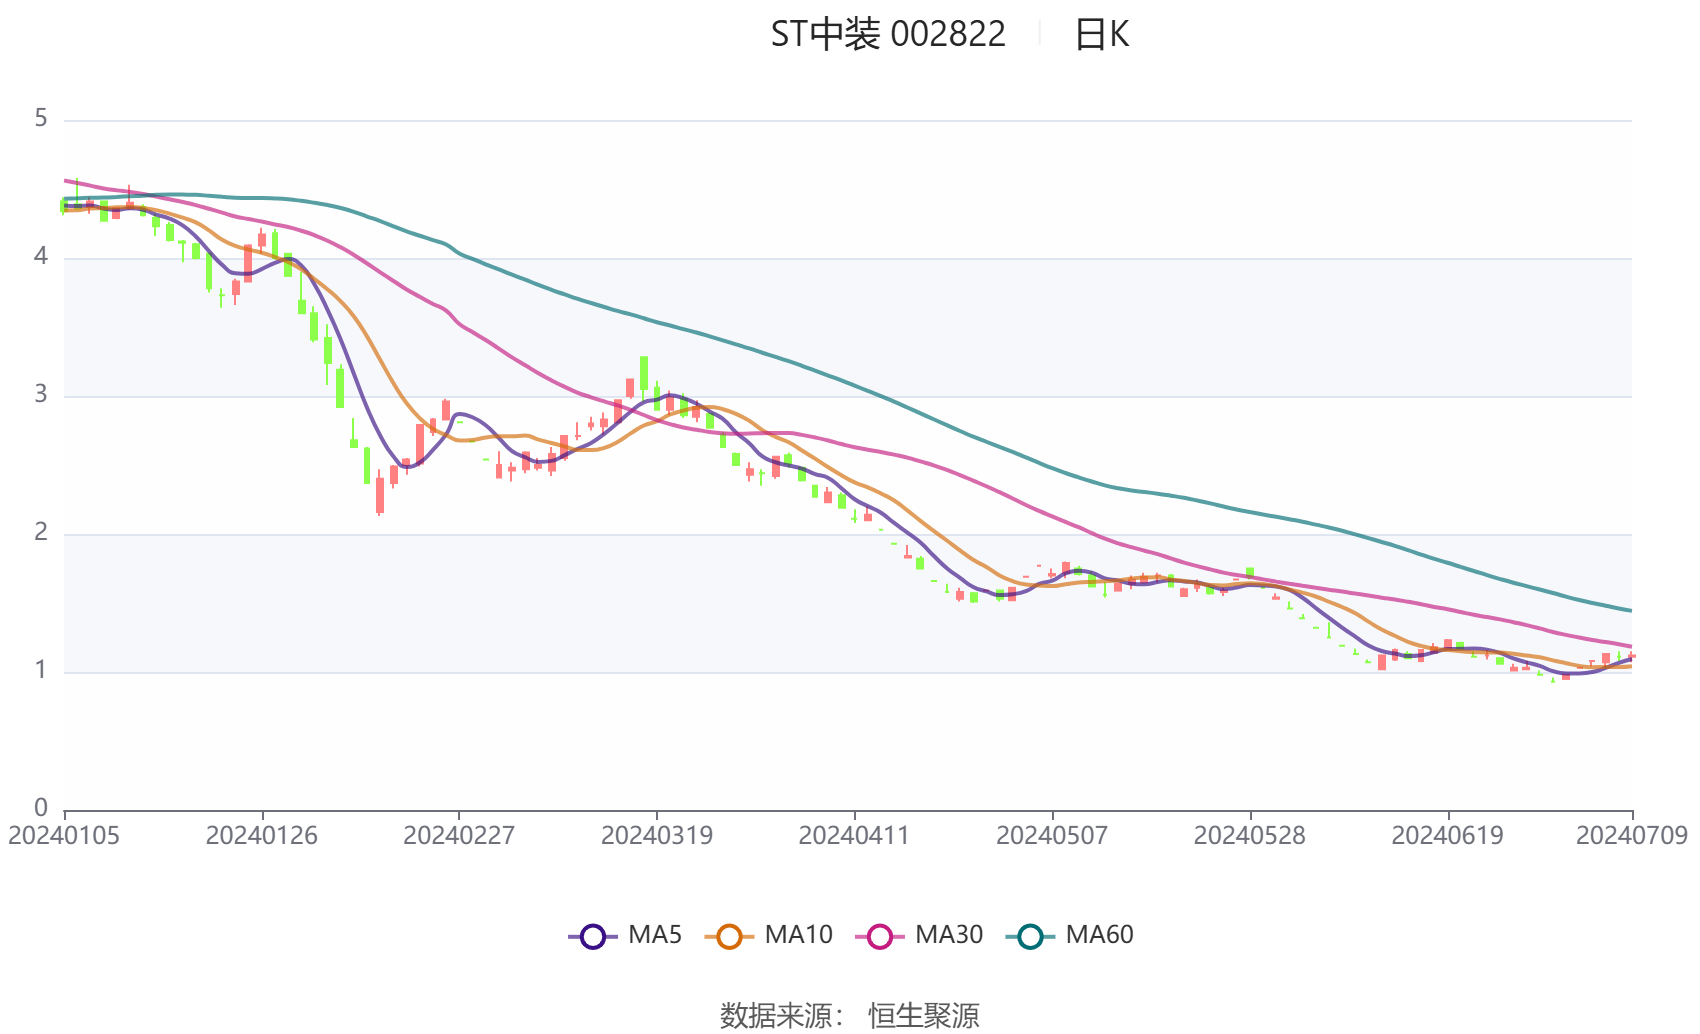Click the y-axis value 3
The image size is (1700, 1034).
point(41,395)
